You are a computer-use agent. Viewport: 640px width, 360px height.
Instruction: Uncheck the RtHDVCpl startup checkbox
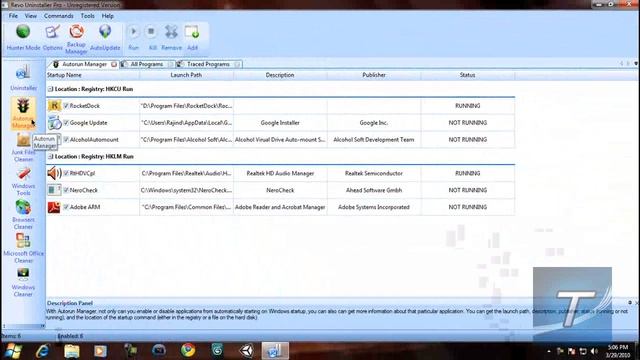coord(66,173)
